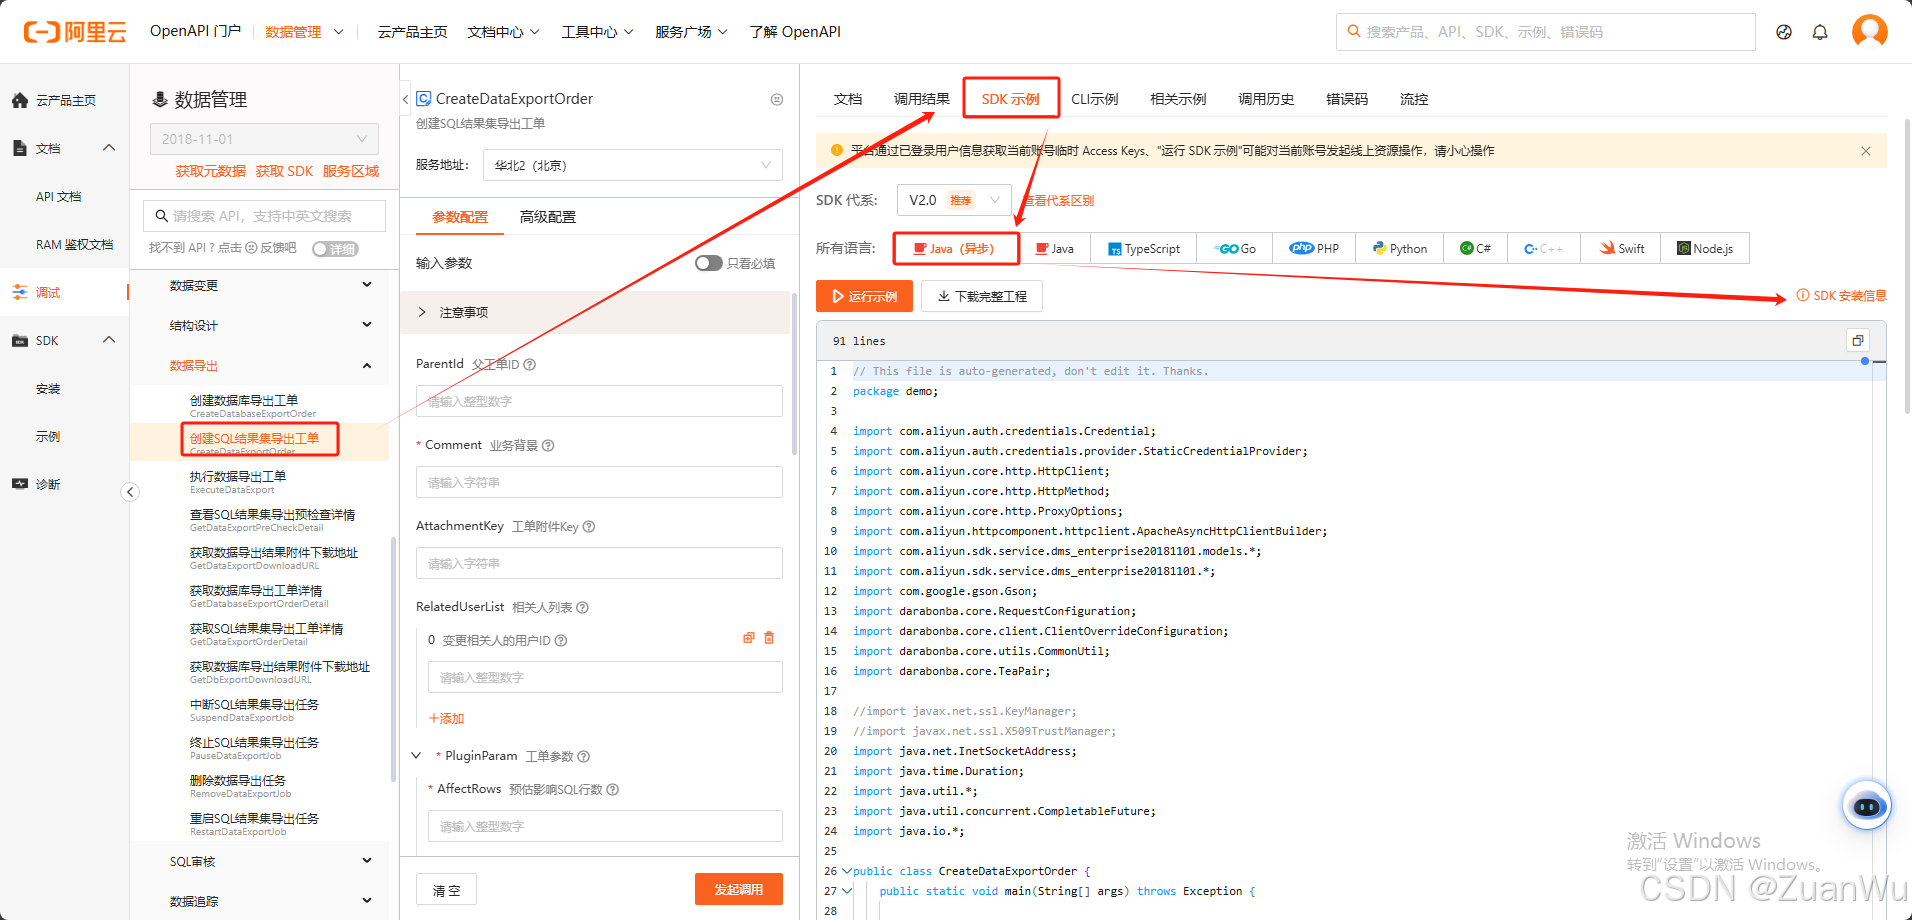The width and height of the screenshot is (1912, 920).
Task: Toggle the 详细 switch
Action: (335, 249)
